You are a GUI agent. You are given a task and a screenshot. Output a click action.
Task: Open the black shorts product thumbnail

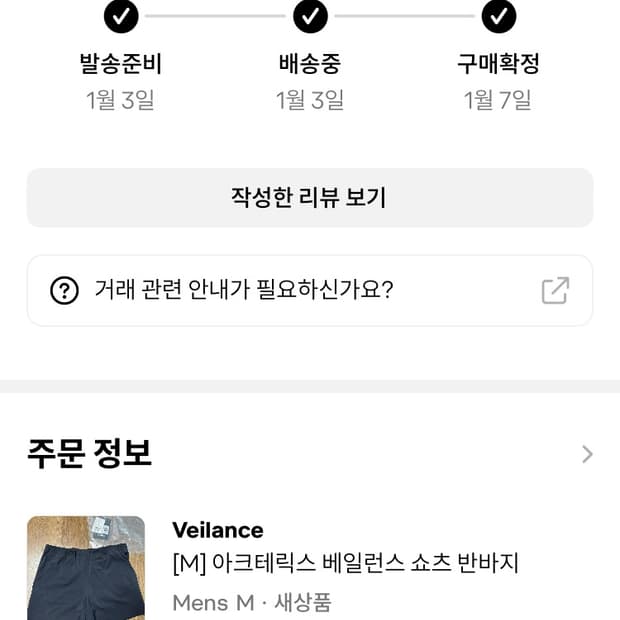86,567
